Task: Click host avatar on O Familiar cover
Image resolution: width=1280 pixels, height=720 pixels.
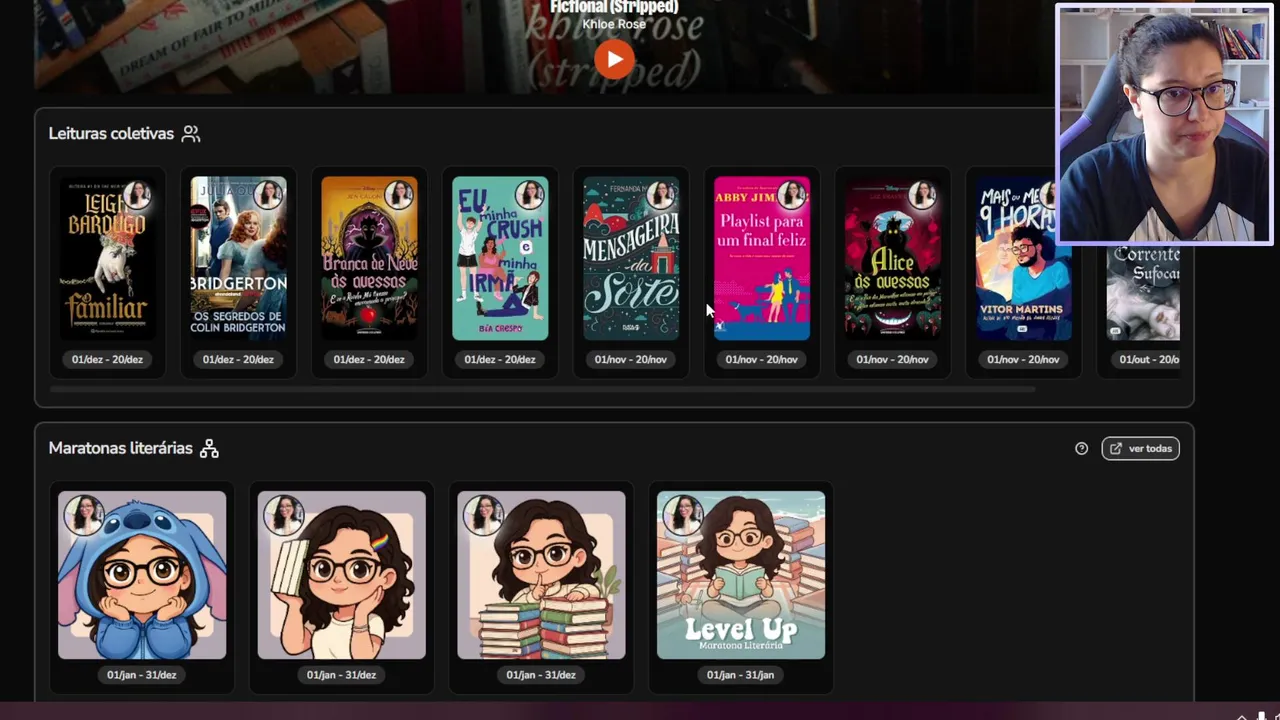Action: (138, 195)
